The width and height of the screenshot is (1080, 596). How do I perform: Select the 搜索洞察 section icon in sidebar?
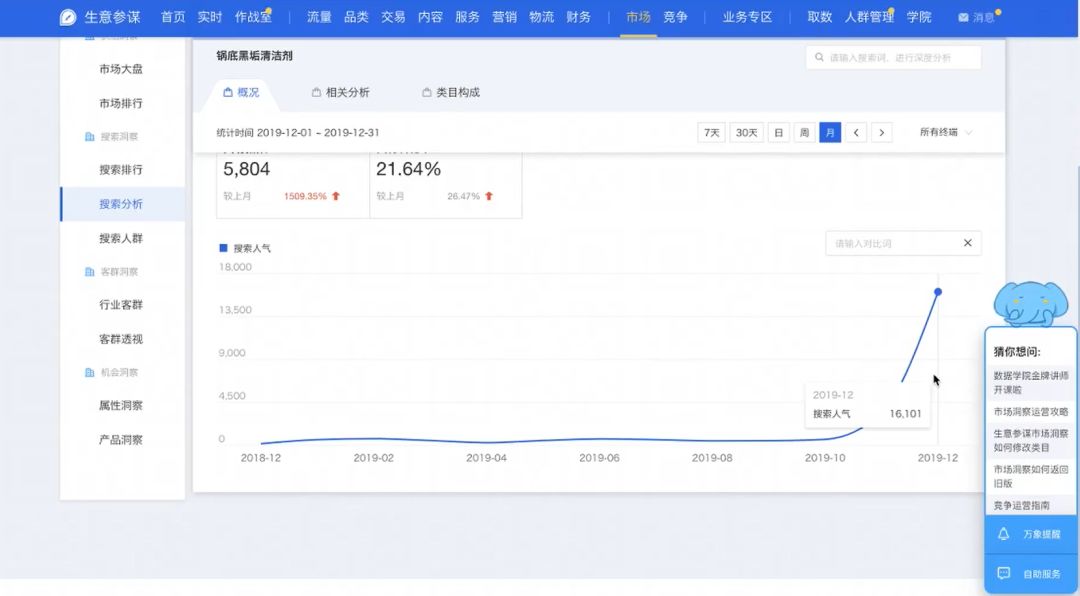click(90, 136)
